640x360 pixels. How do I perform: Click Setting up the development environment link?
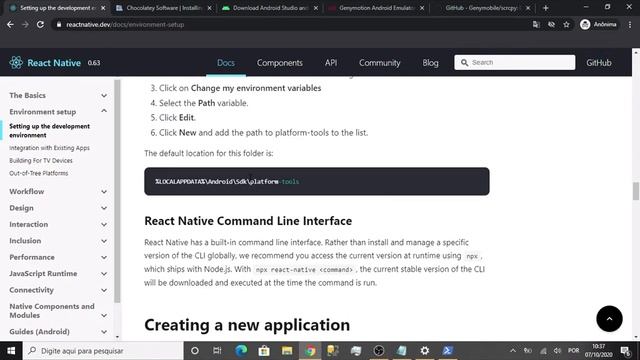coord(49,131)
